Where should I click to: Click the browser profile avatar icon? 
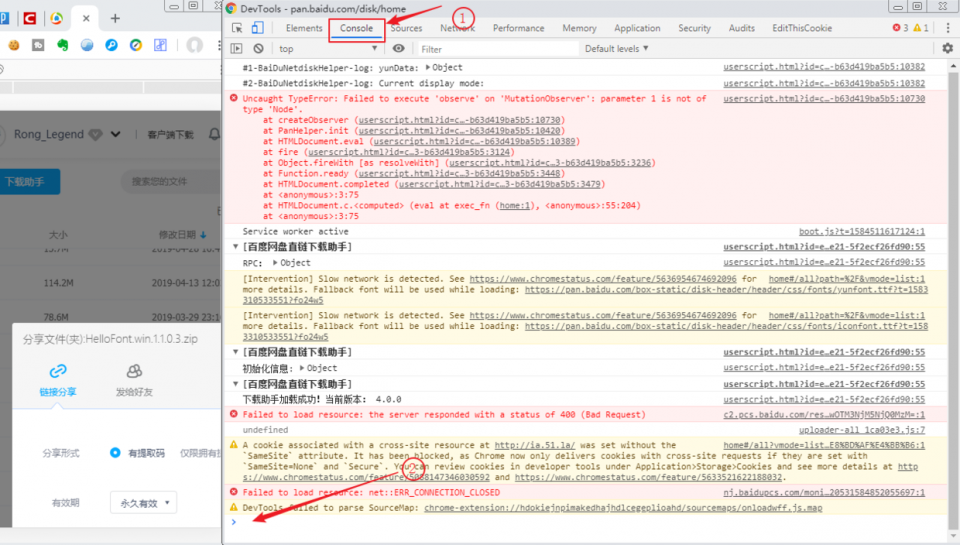(195, 45)
